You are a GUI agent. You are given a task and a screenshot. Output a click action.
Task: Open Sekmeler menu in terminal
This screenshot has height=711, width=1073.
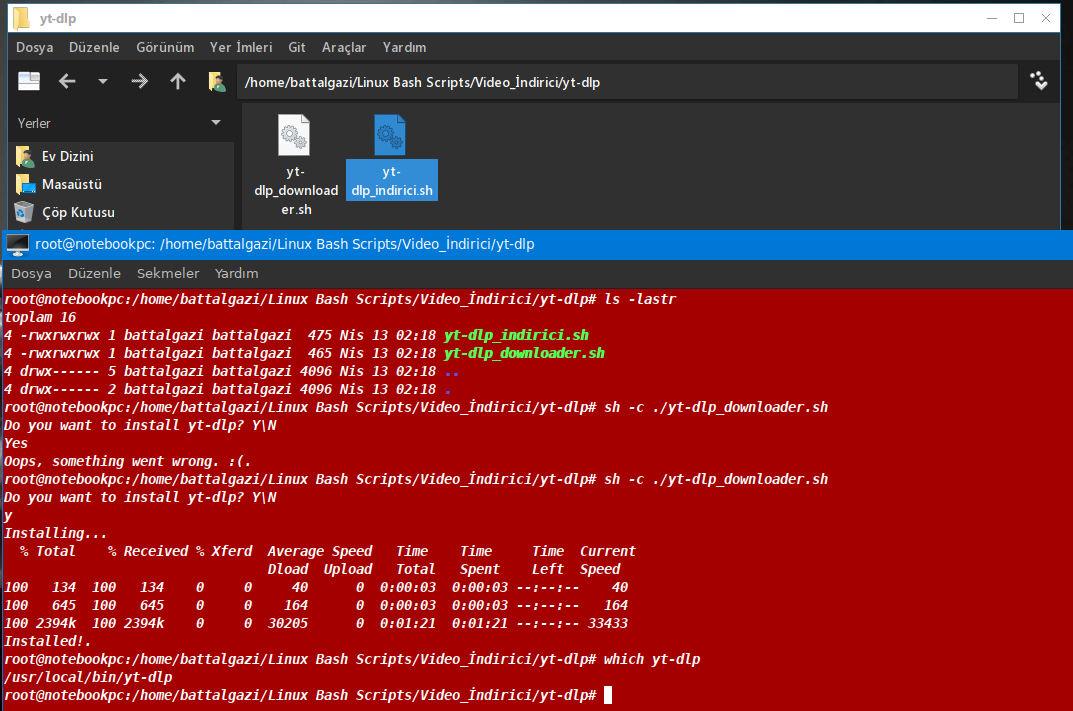[168, 273]
